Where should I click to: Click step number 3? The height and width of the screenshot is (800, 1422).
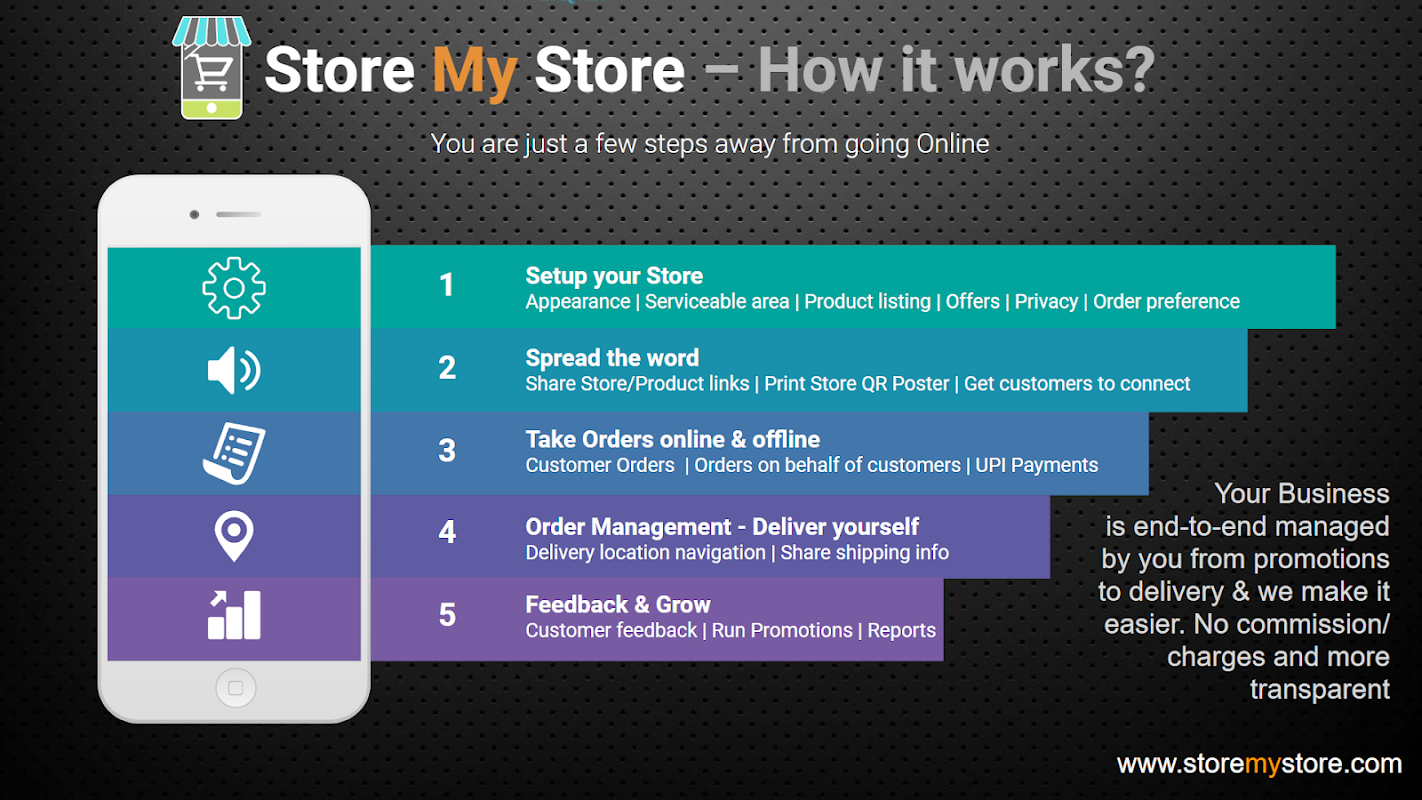447,451
